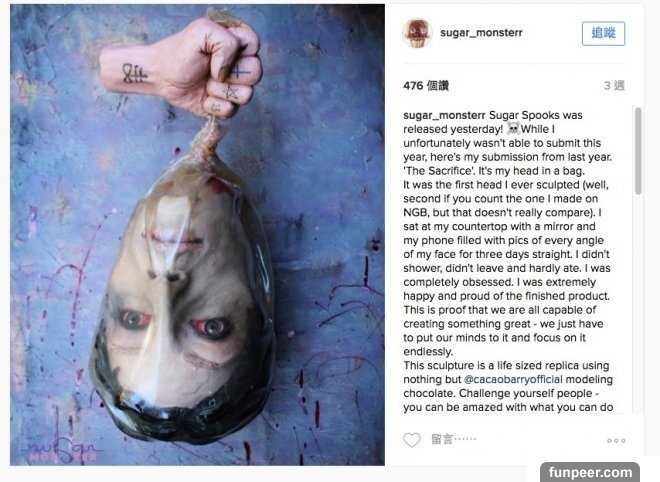This screenshot has width=660, height=482.
Task: Follow sugar_monsterr with the 追蹤 button
Action: tap(603, 33)
